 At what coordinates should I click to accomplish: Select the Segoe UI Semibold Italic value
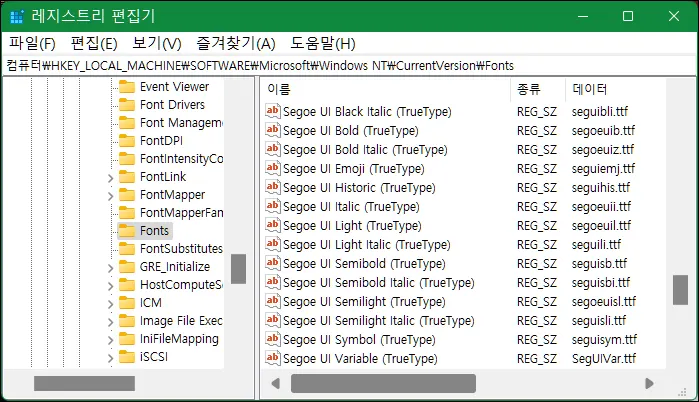pos(378,283)
